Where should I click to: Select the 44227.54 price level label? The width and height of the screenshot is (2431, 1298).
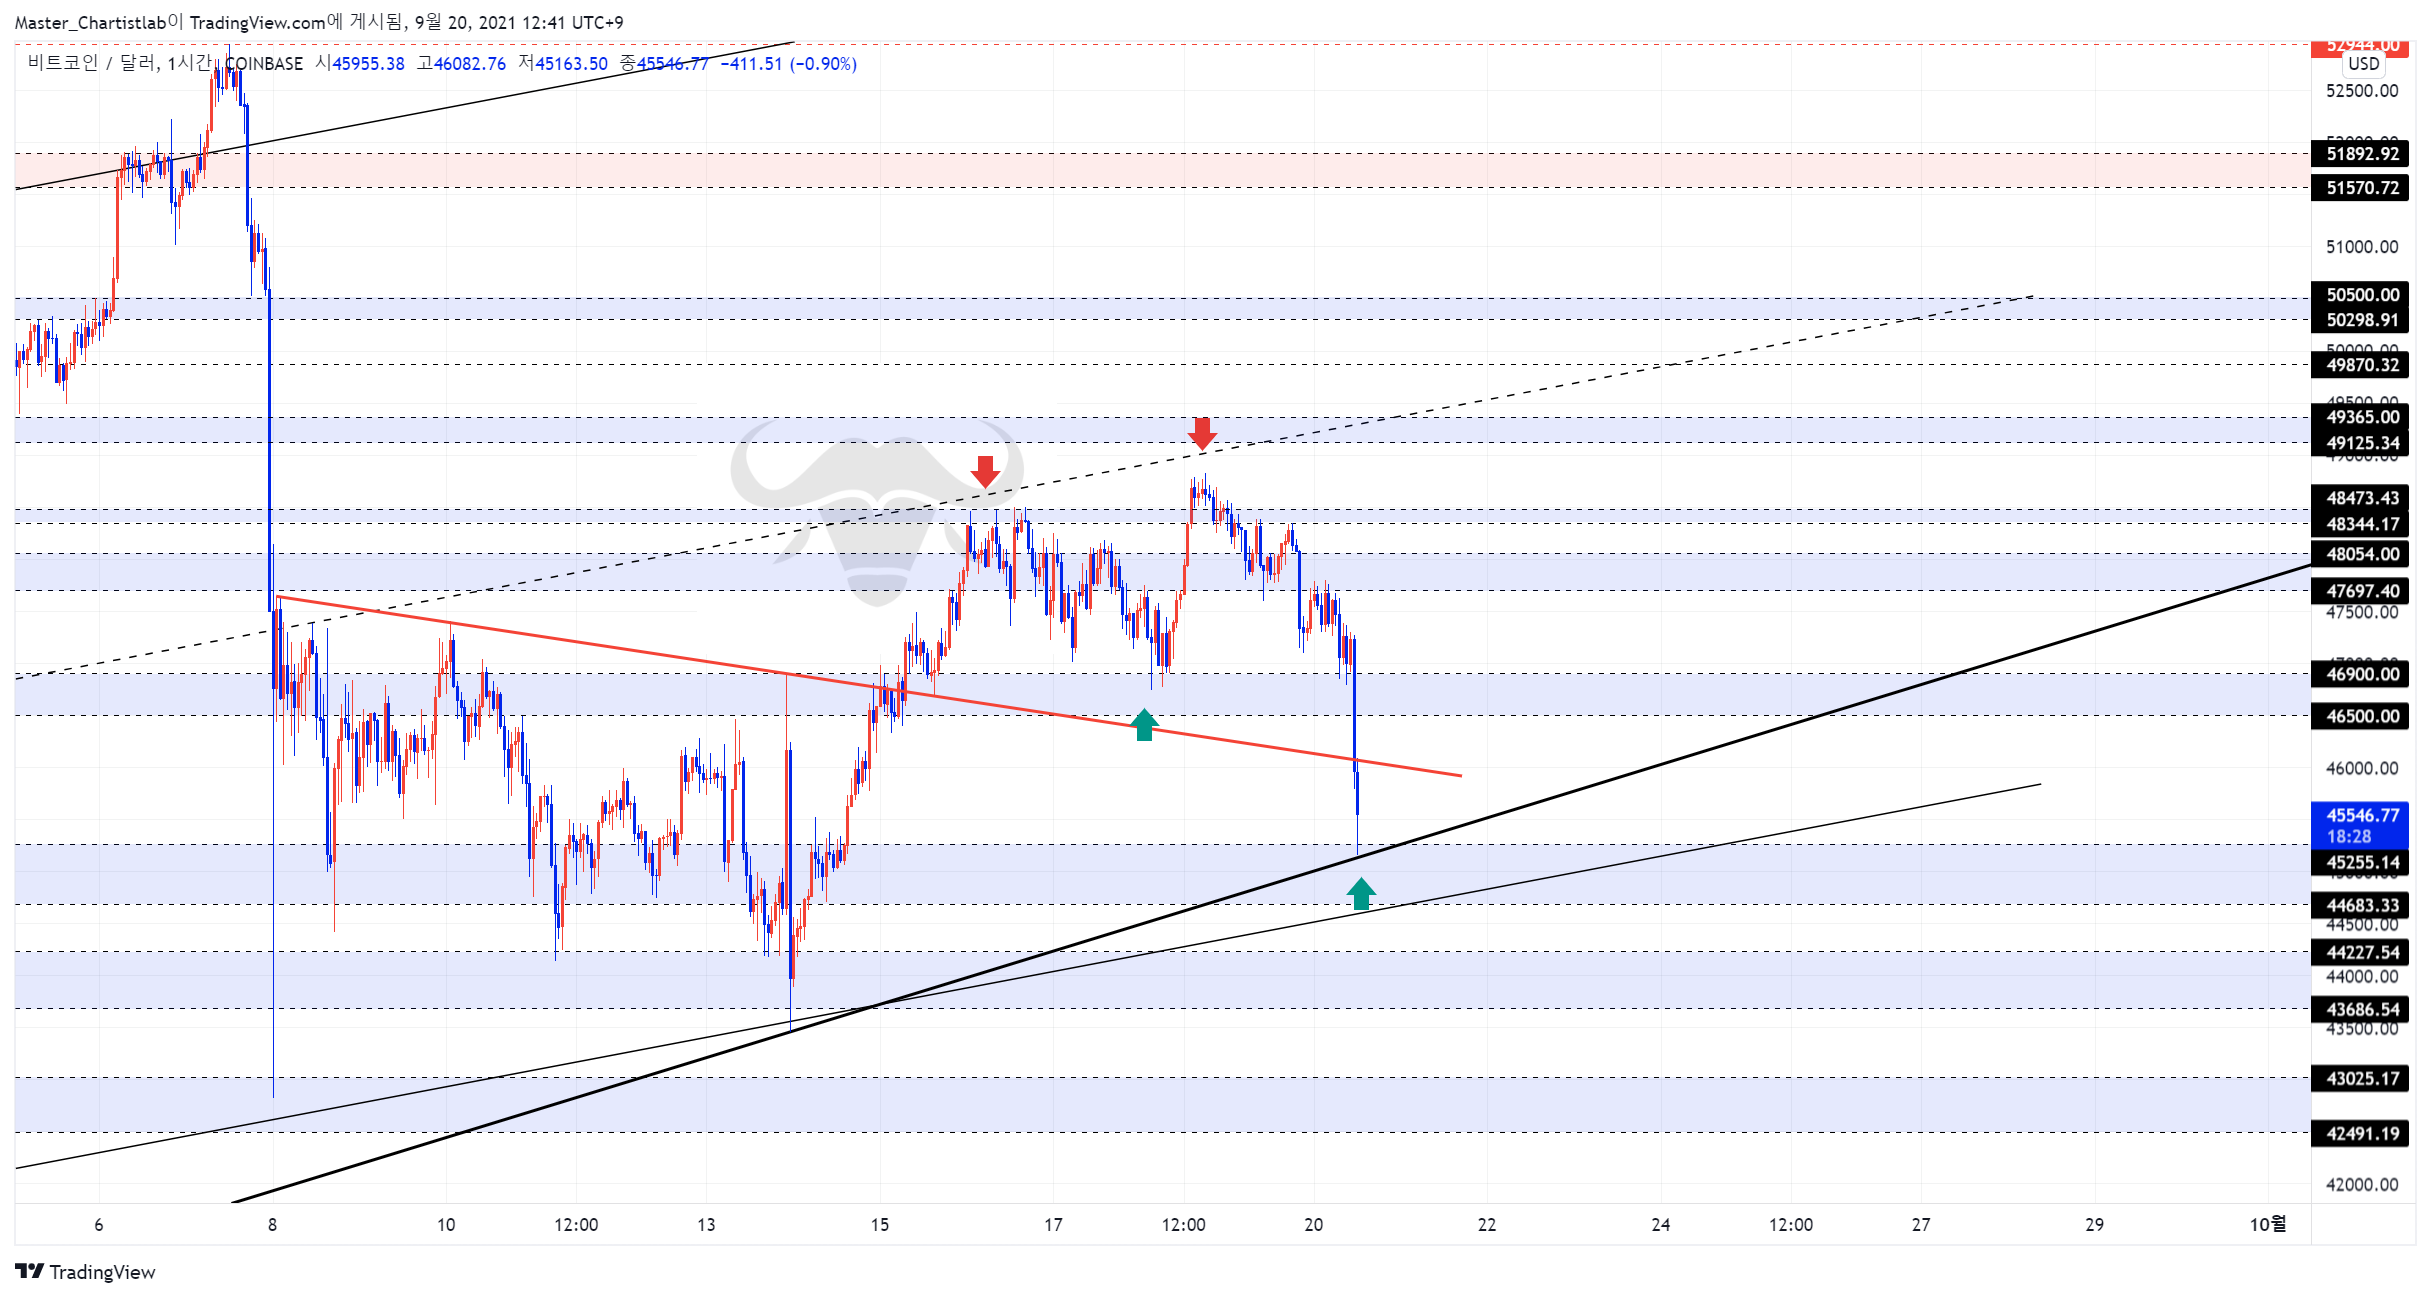[2361, 952]
